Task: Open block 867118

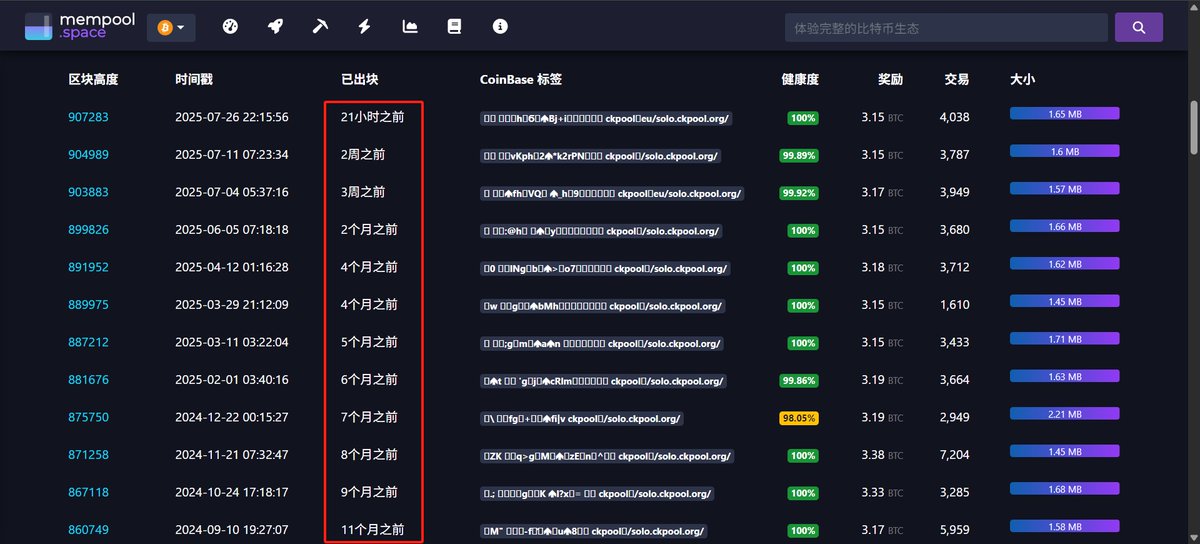Action: 88,492
